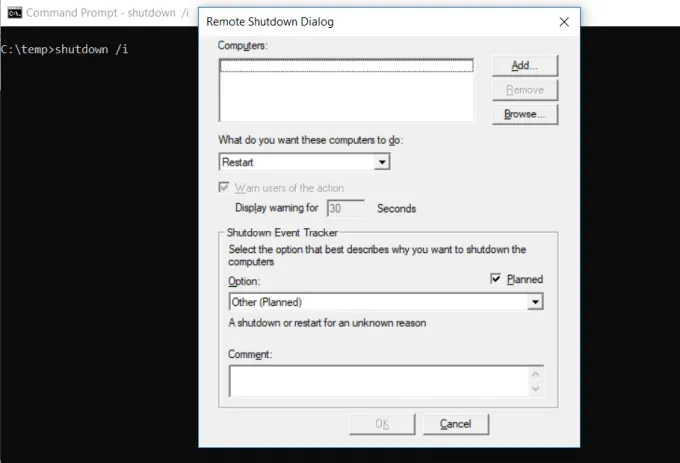Click the Display warning seconds field
This screenshot has width=680, height=463.
346,209
